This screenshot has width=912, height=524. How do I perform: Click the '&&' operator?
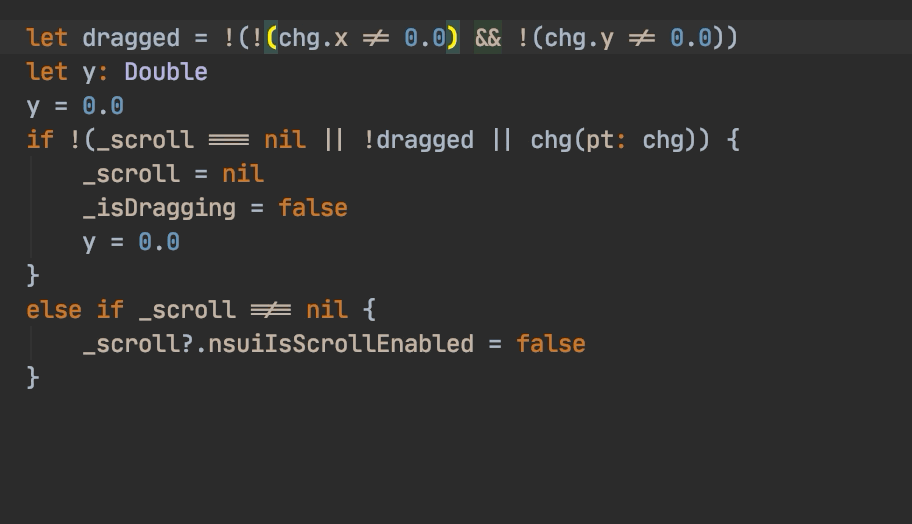pos(488,38)
